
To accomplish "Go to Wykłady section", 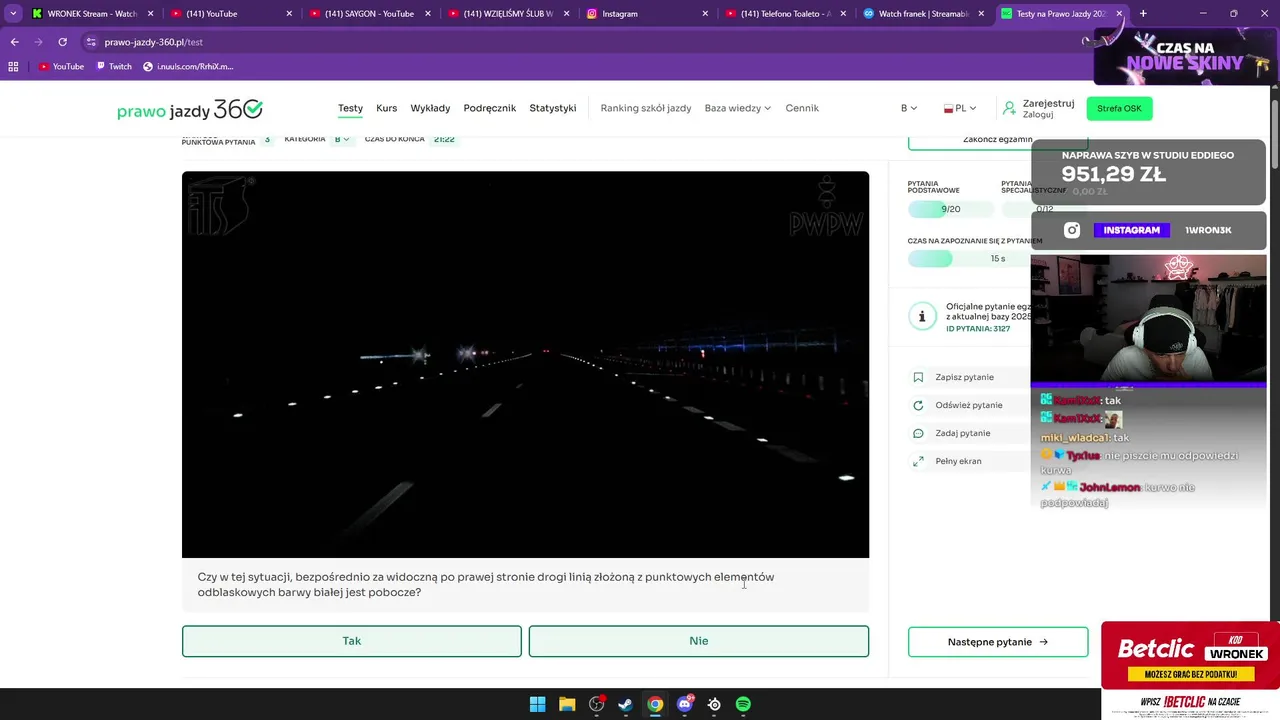I will [x=430, y=108].
